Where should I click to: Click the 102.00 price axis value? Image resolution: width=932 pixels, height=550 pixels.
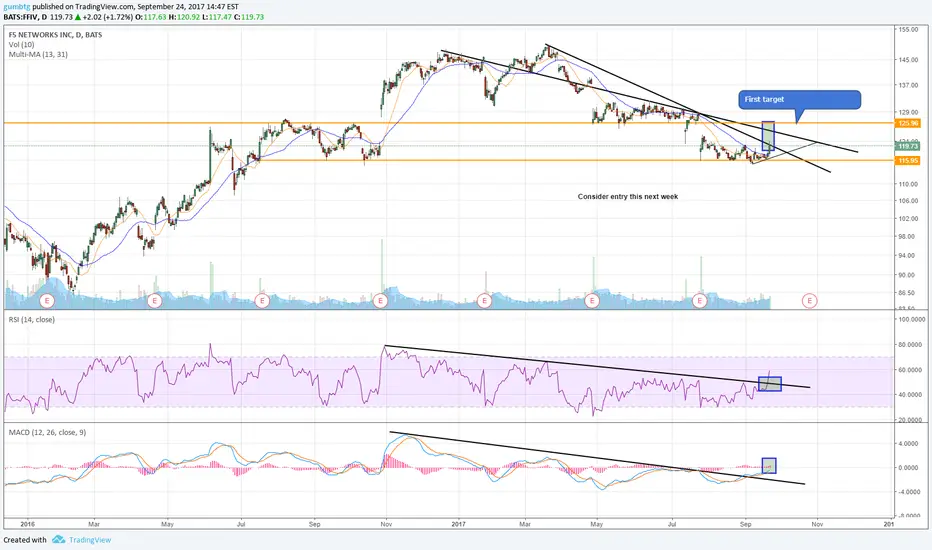tap(908, 218)
